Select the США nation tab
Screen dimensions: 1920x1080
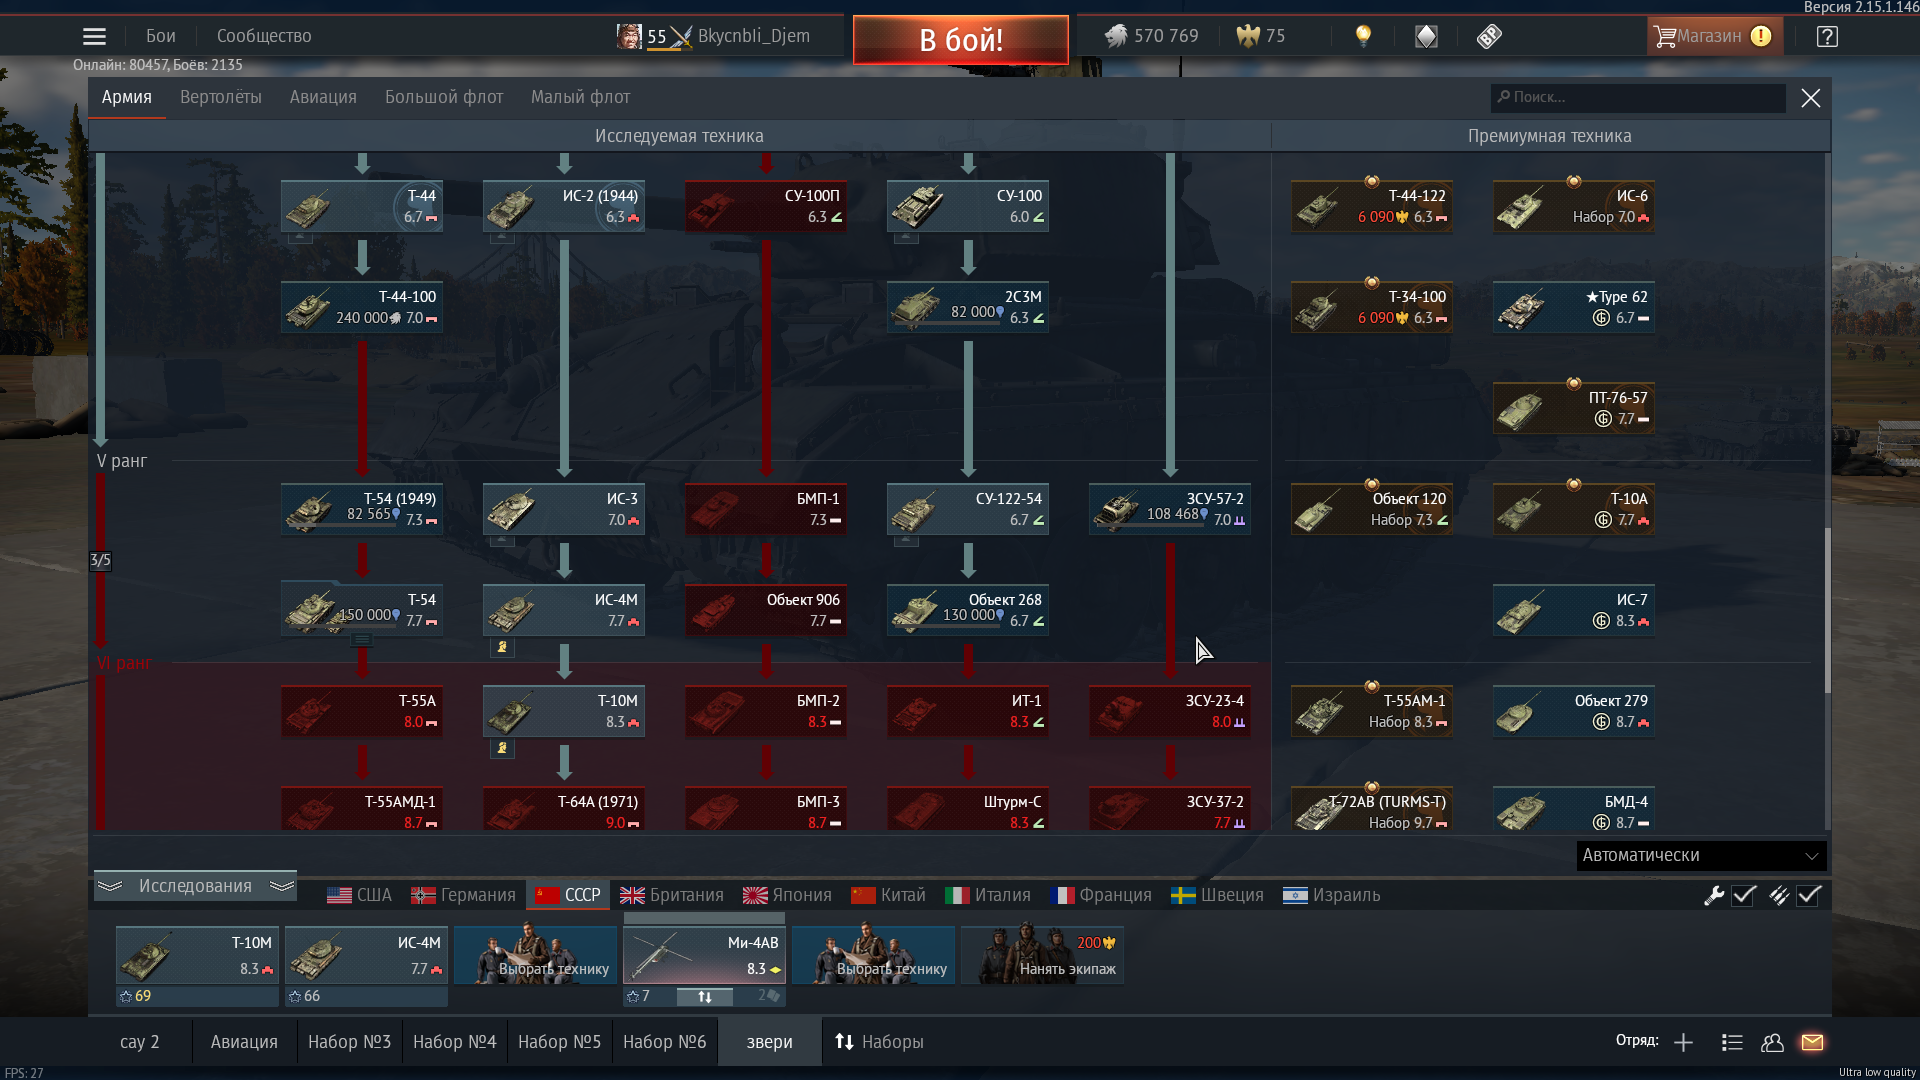[359, 895]
